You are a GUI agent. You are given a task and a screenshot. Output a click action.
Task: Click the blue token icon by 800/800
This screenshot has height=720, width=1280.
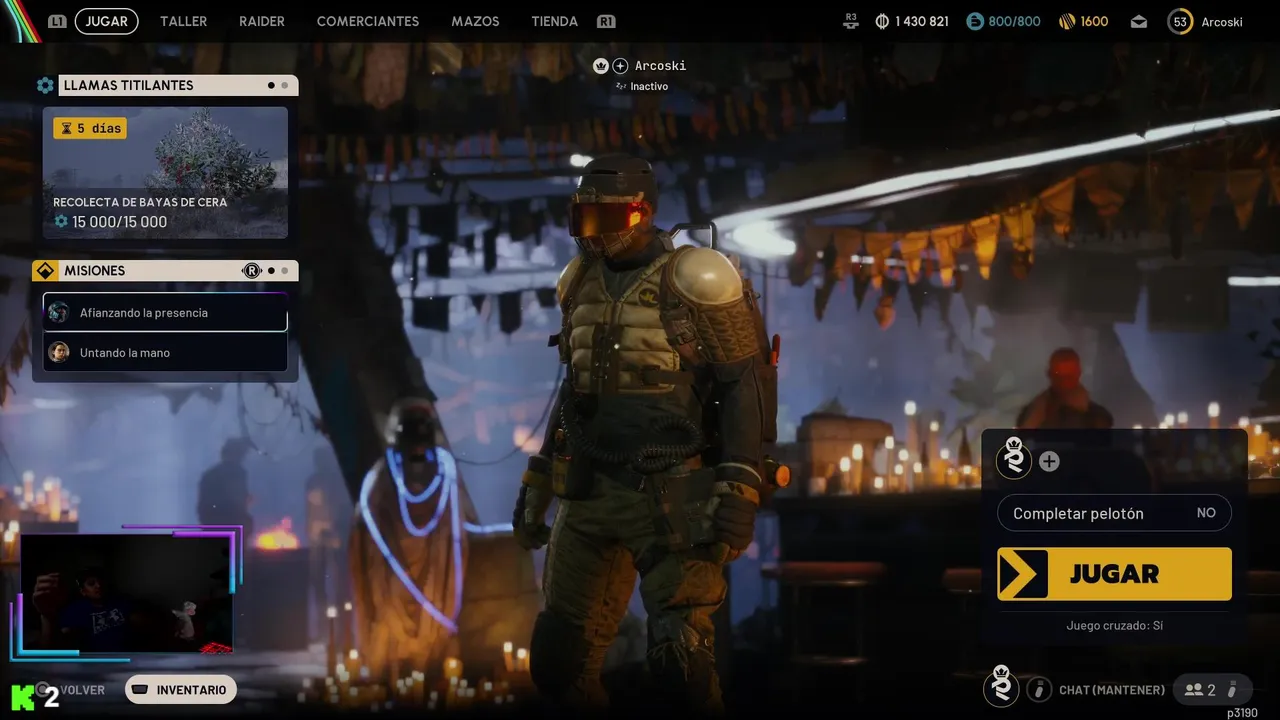click(975, 21)
